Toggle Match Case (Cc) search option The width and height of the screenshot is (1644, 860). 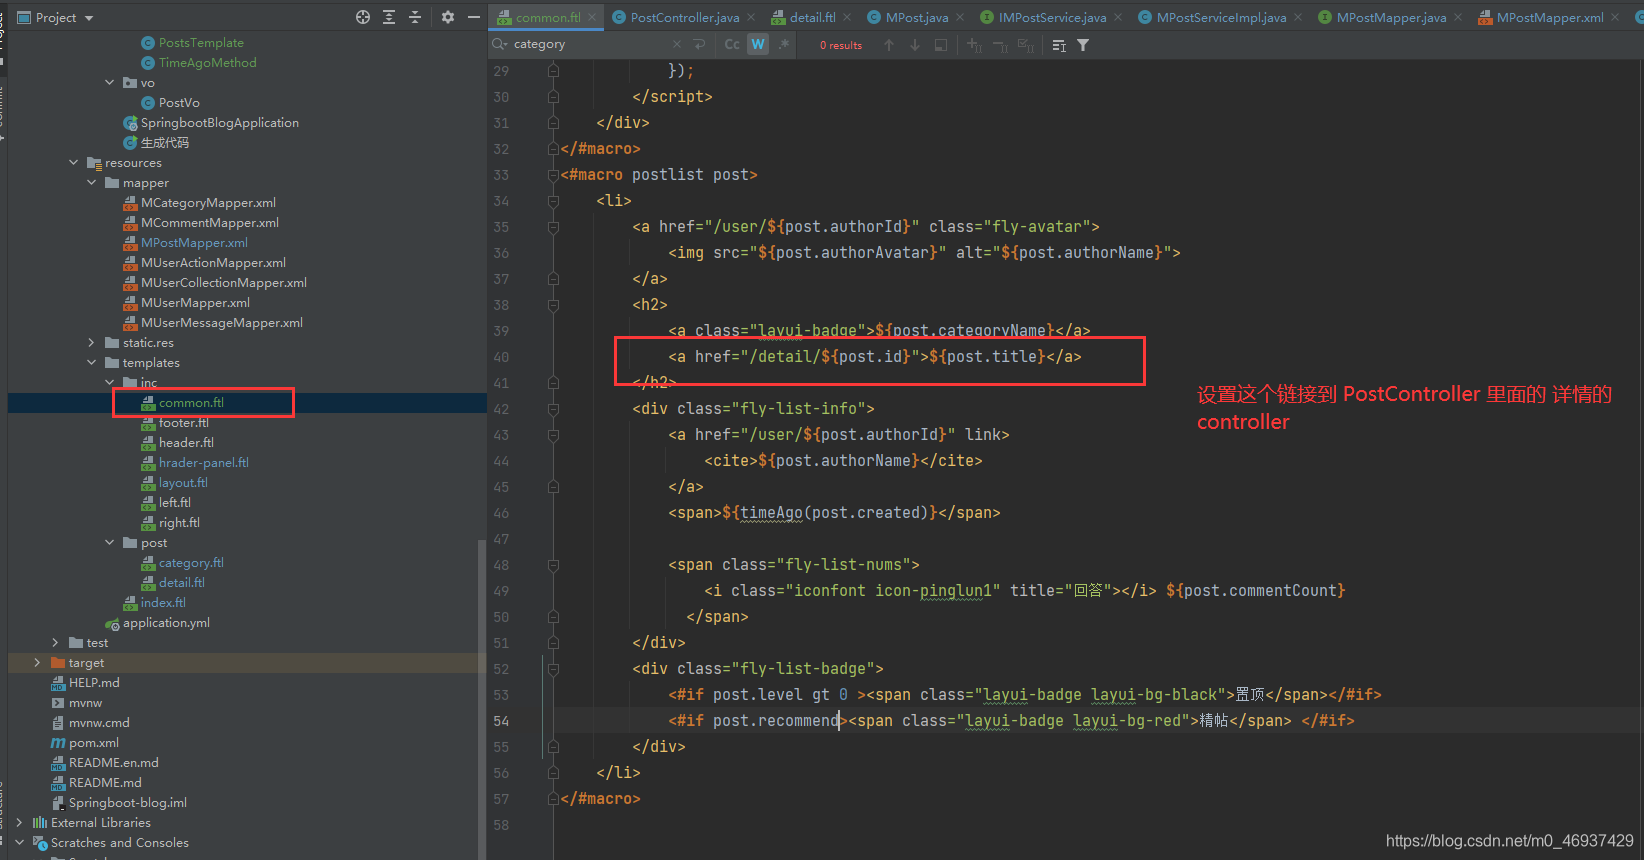(x=732, y=44)
